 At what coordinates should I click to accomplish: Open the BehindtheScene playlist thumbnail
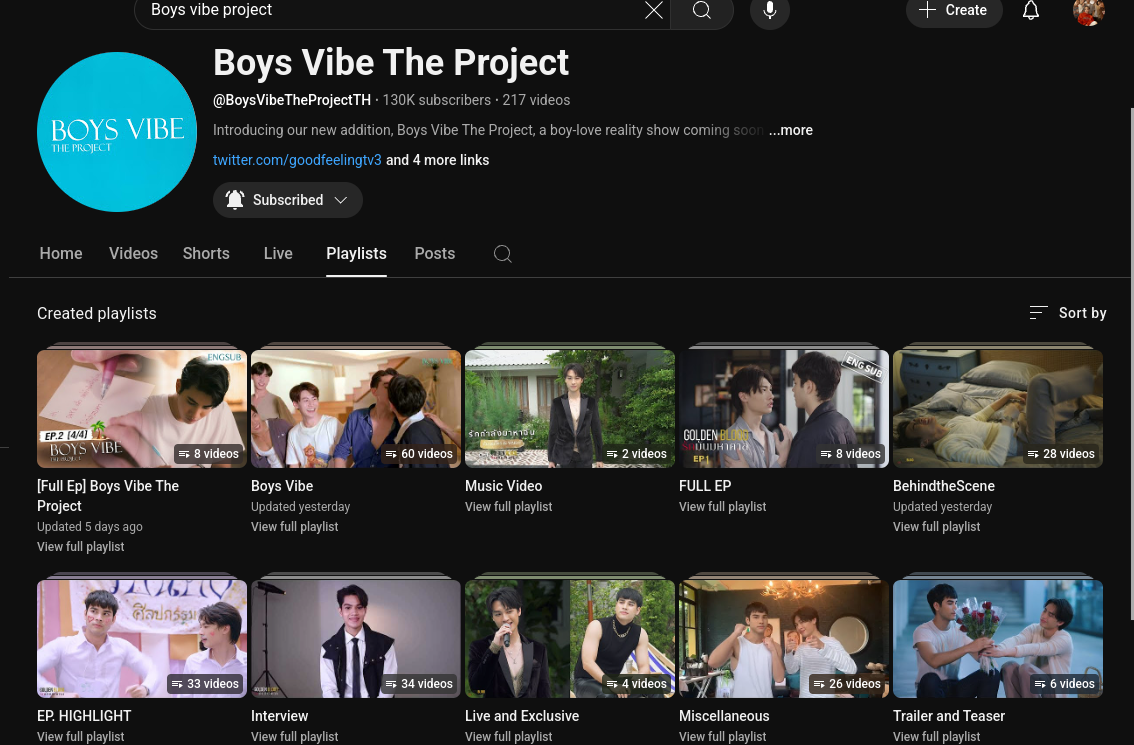(998, 409)
